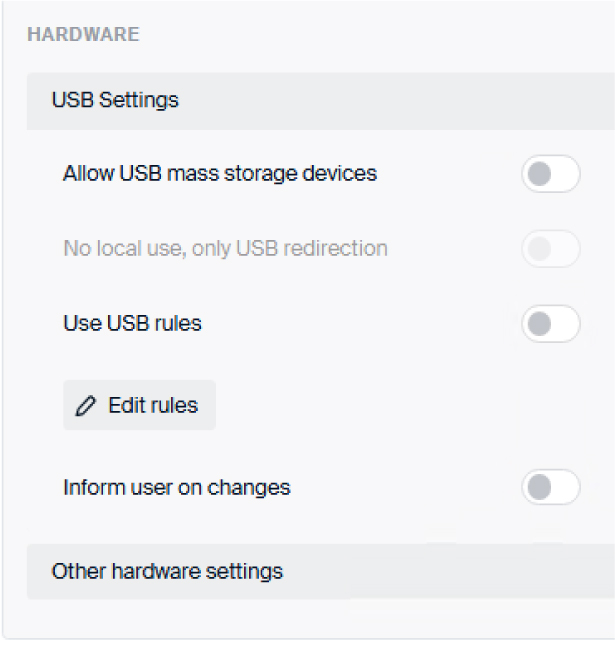Click the 'Use USB rules' label text
Screen dimensions: 615x647
tap(132, 324)
